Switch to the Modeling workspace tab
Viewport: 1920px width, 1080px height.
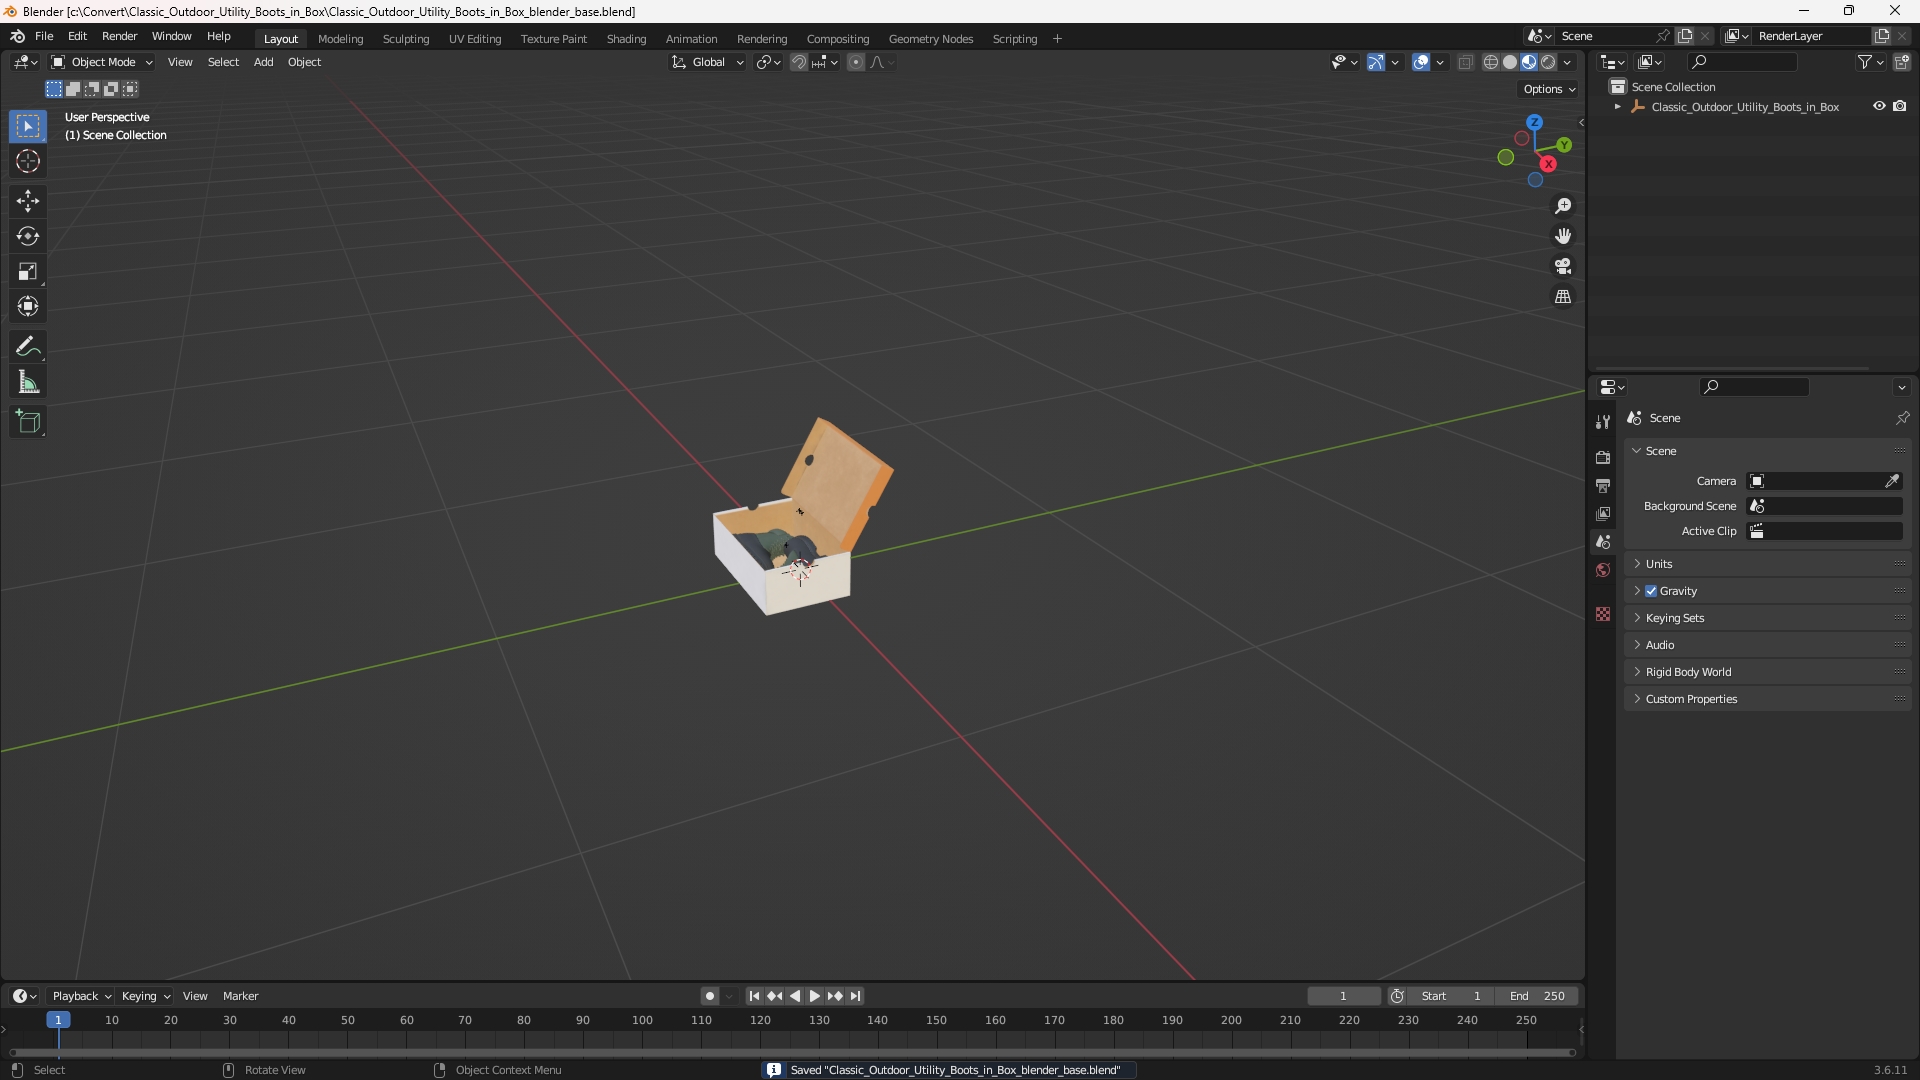(x=340, y=39)
